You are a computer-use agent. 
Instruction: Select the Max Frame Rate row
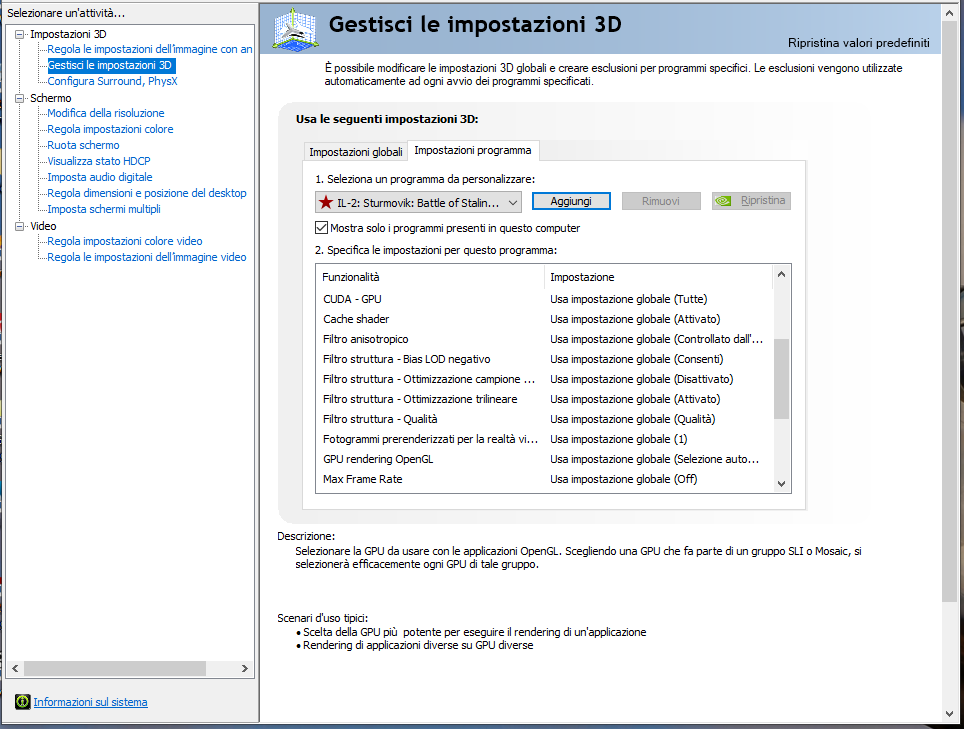(x=544, y=479)
